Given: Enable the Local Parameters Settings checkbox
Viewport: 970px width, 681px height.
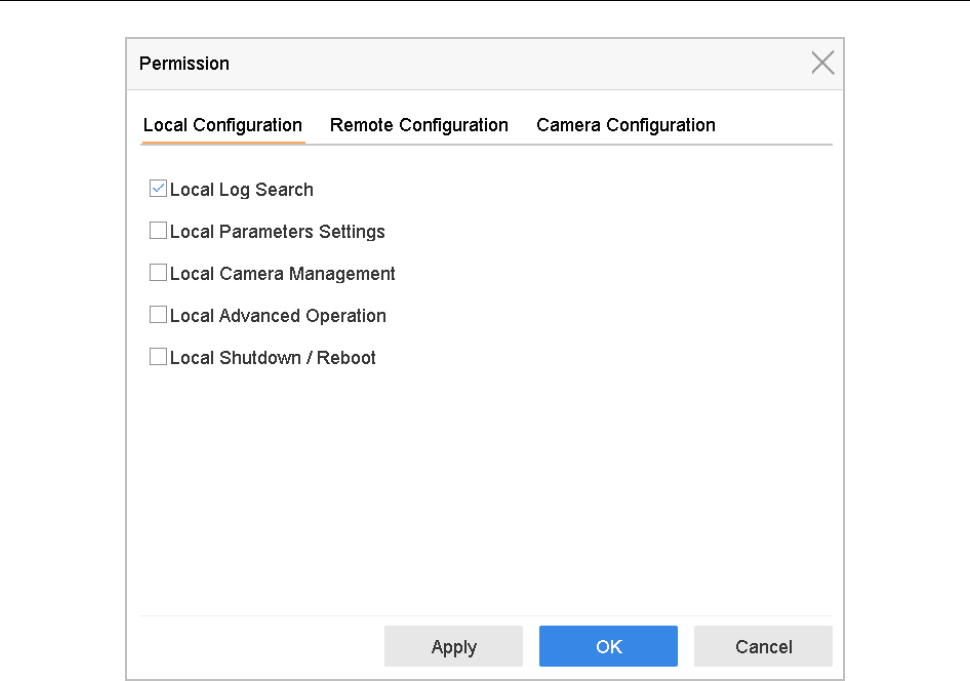Looking at the screenshot, I should point(158,231).
